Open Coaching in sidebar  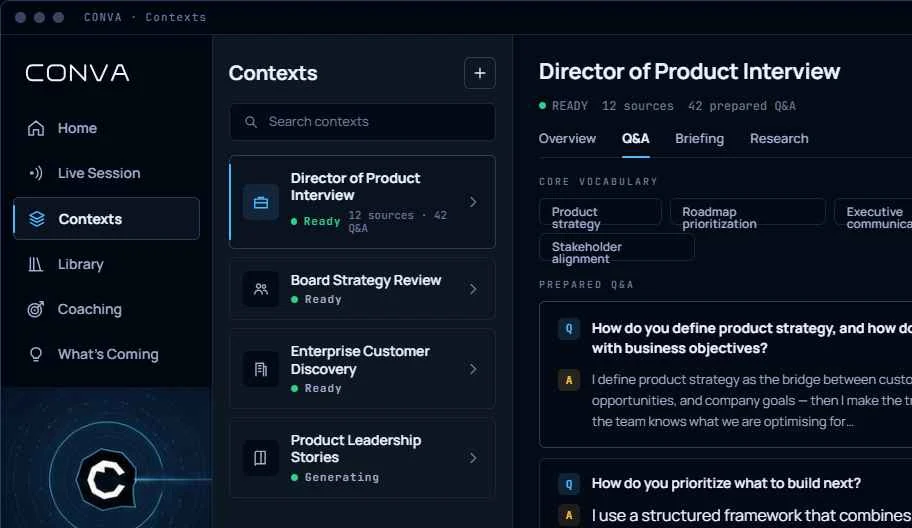(106, 309)
